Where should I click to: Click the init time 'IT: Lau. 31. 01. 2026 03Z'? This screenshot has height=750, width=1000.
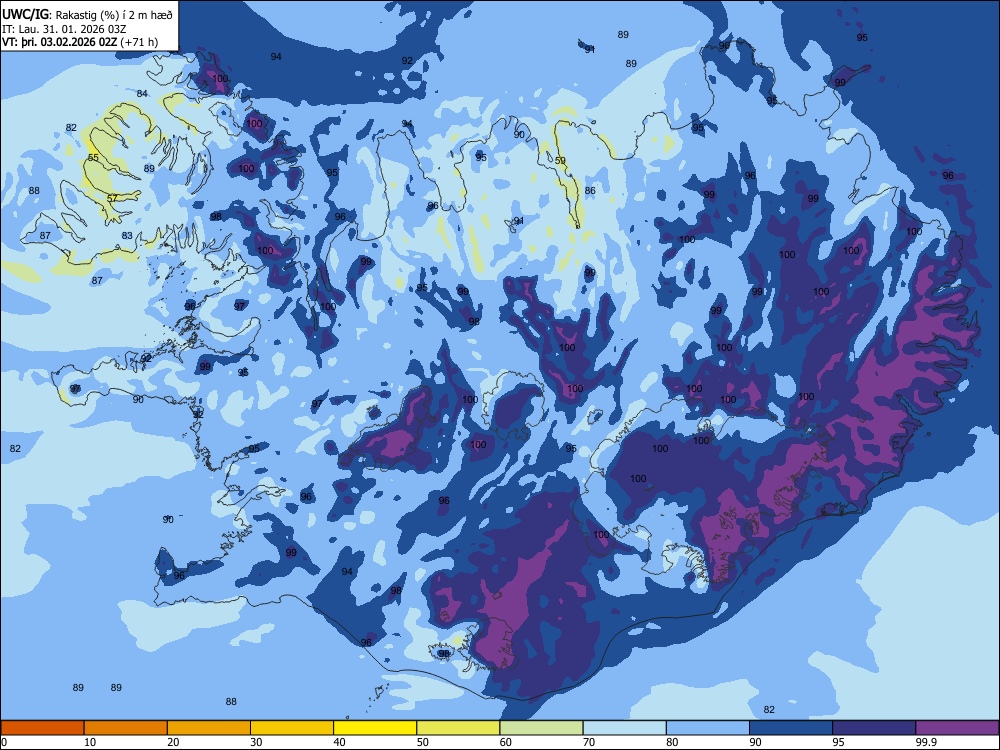coord(64,29)
